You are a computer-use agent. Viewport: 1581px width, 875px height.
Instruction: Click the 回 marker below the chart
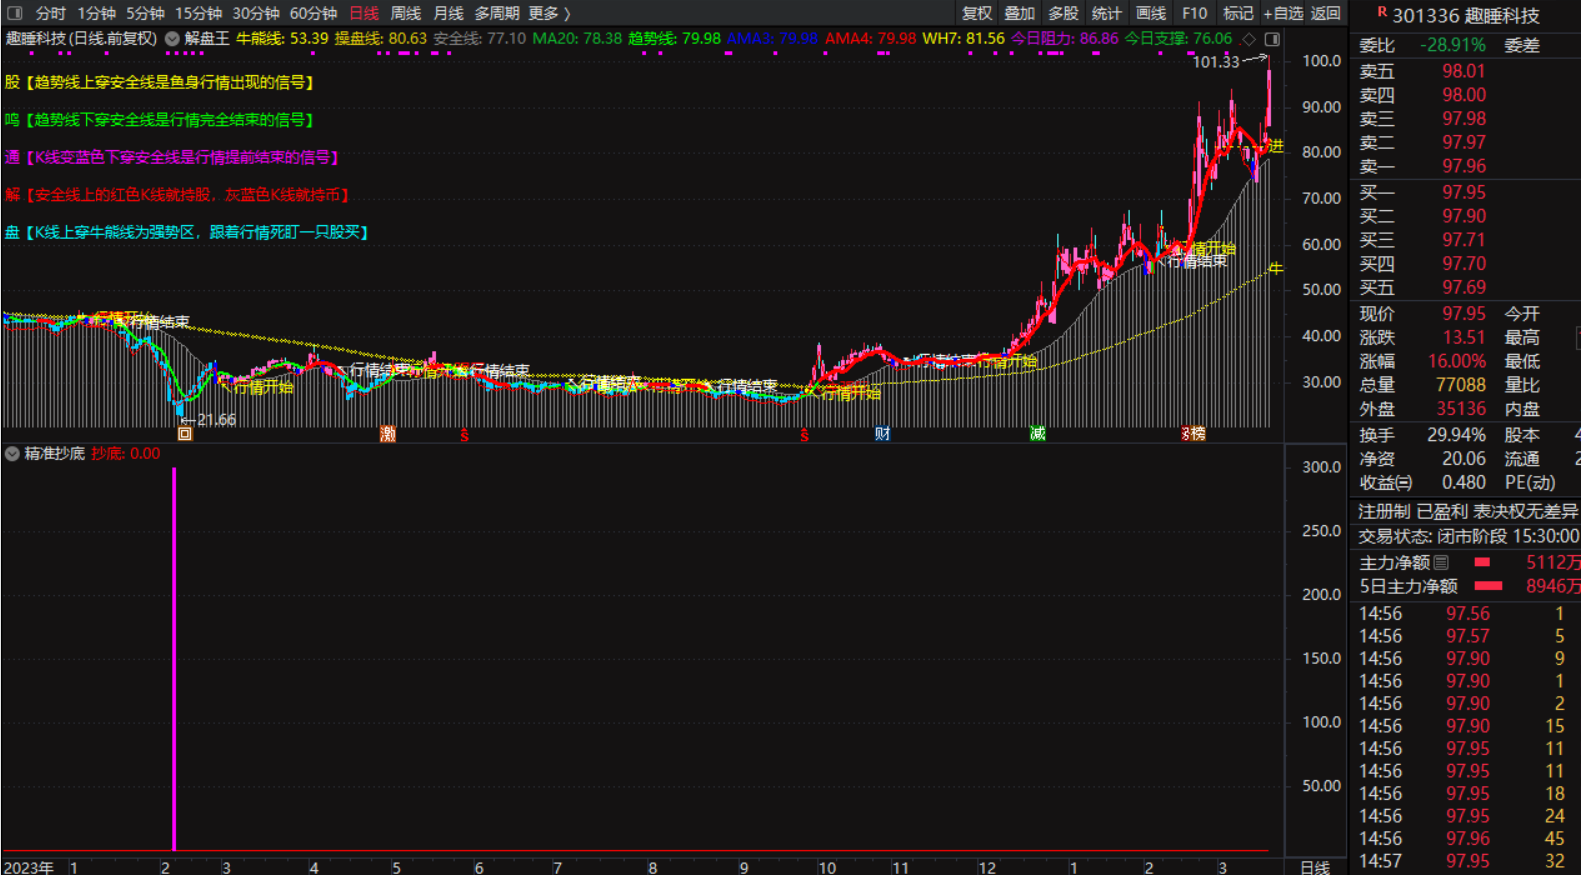(x=185, y=434)
